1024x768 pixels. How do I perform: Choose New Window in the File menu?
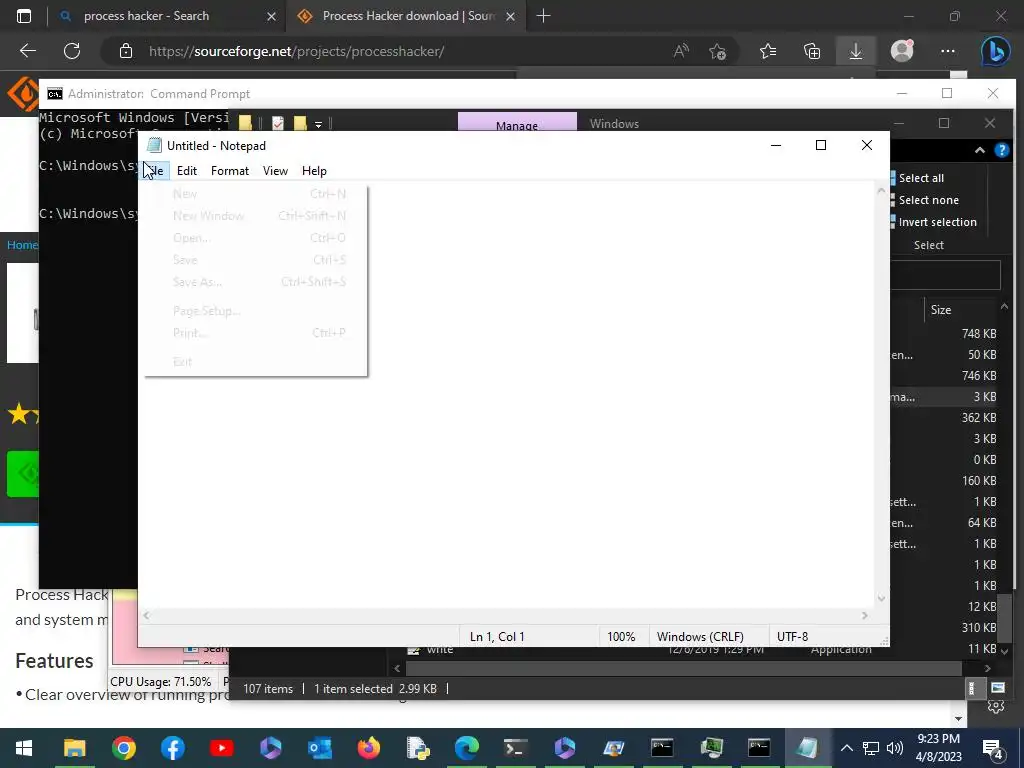pos(256,216)
